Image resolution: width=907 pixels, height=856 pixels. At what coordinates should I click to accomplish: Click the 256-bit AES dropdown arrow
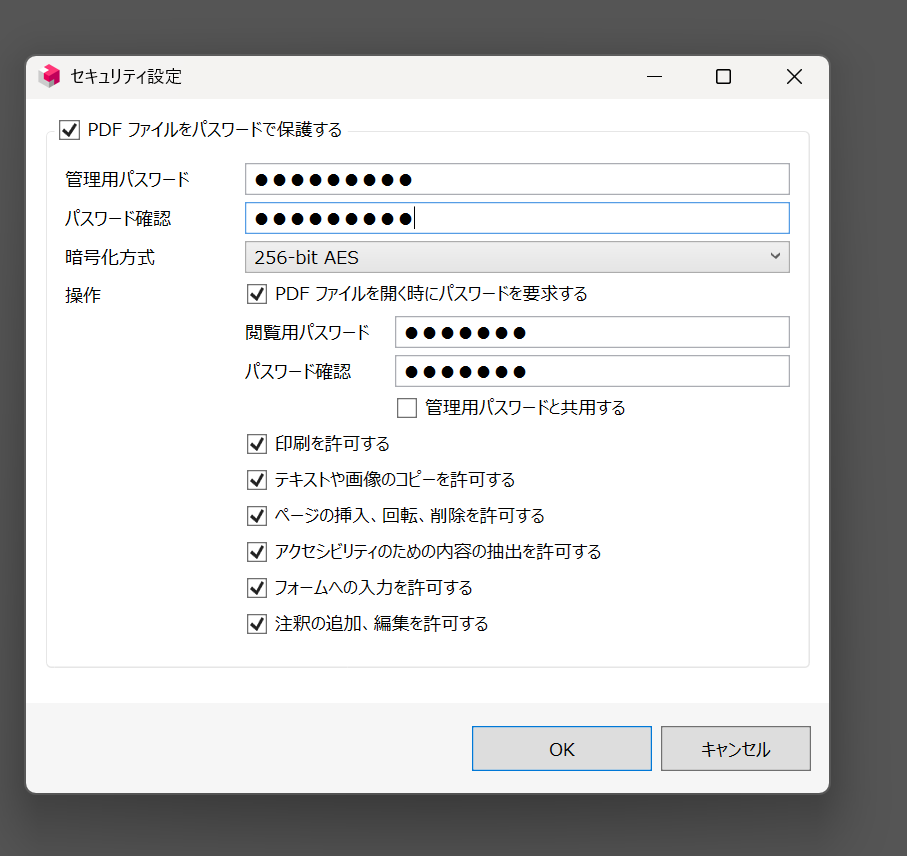[x=775, y=257]
